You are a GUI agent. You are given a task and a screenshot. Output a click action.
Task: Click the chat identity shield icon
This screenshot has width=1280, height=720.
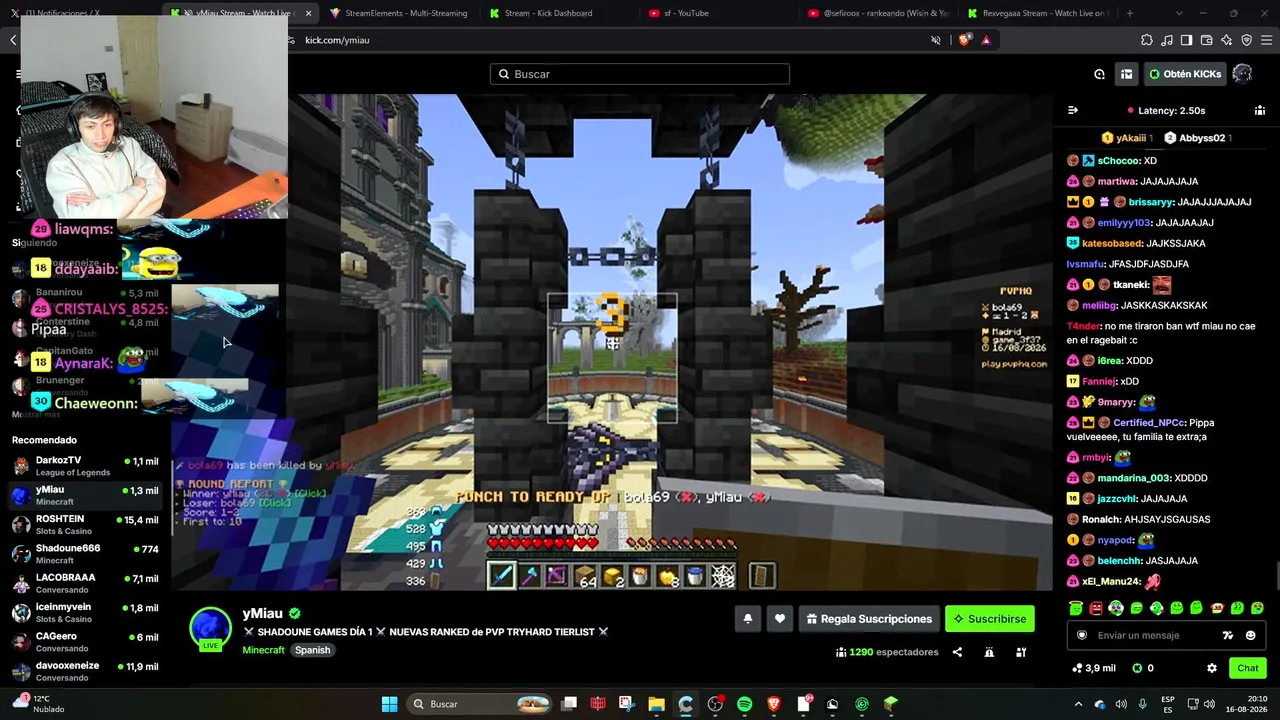(x=1081, y=635)
